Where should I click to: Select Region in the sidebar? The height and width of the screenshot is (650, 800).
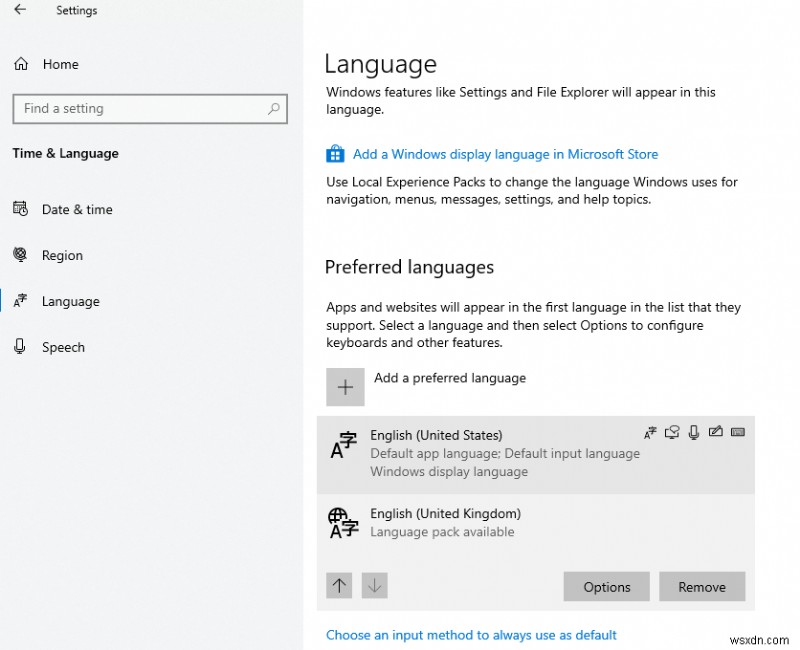(x=61, y=255)
